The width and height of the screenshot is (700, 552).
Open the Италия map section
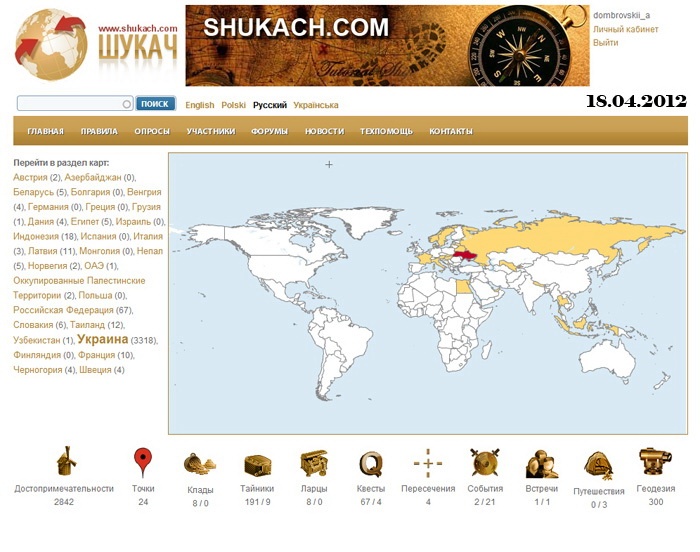tap(148, 236)
